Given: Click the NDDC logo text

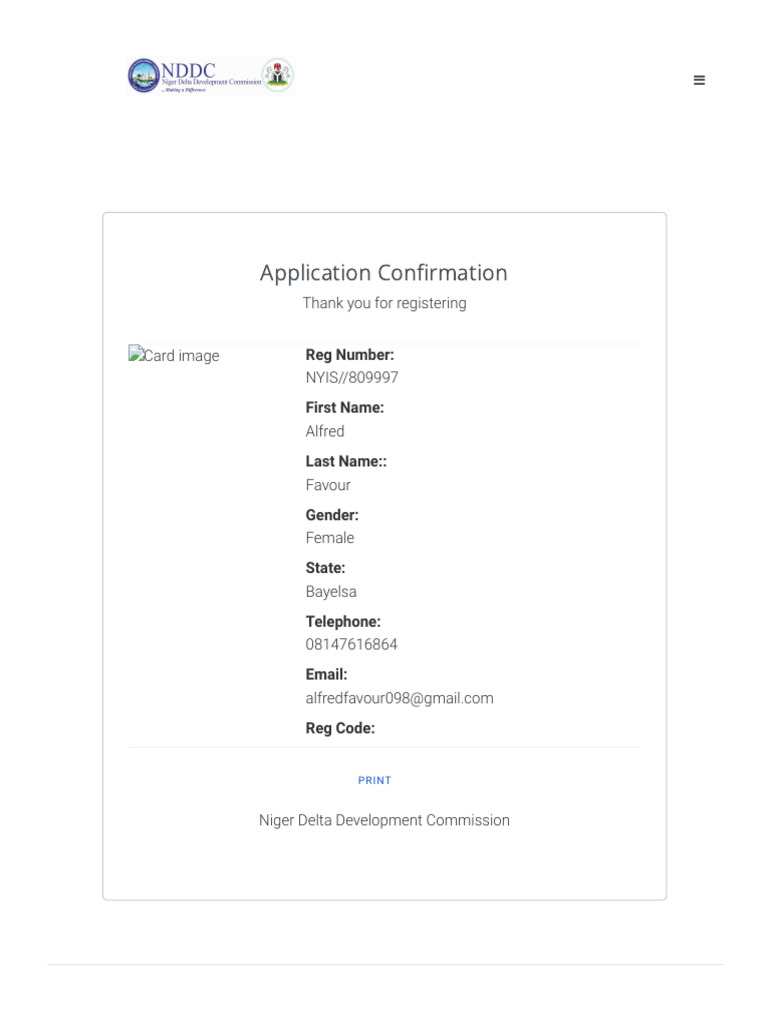Looking at the screenshot, I should [x=189, y=70].
